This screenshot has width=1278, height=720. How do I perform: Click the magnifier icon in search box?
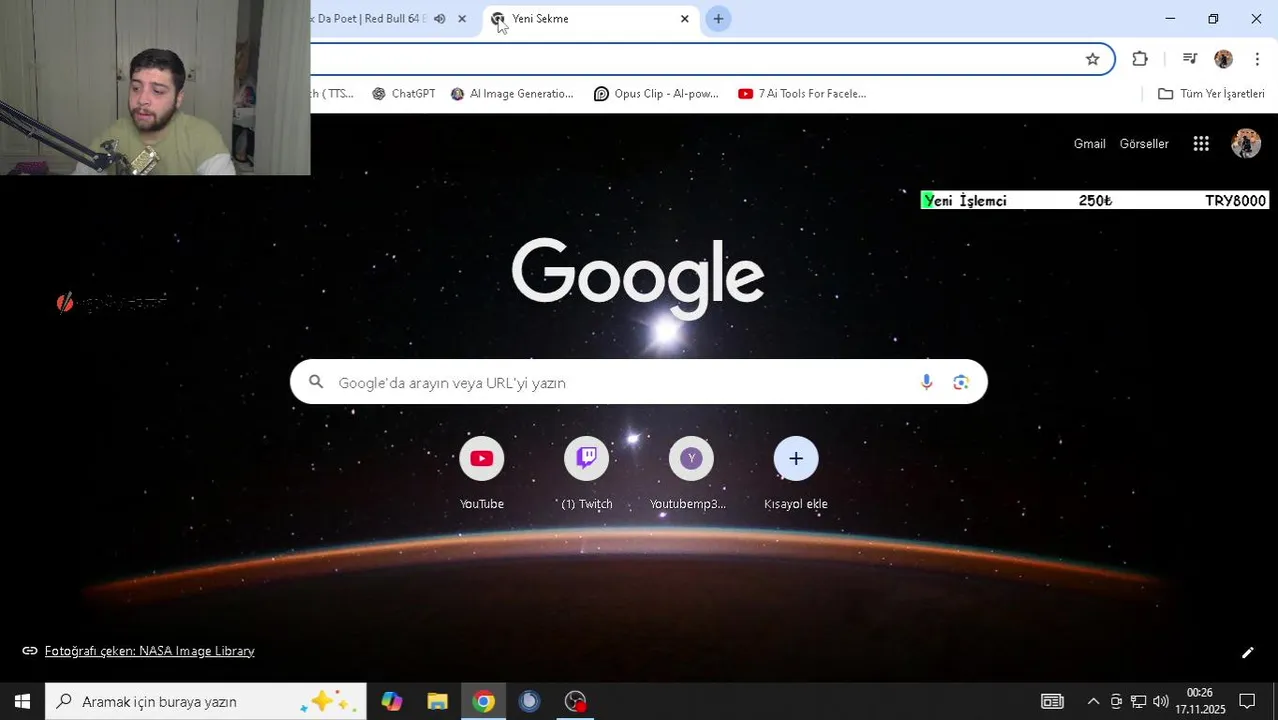[316, 382]
